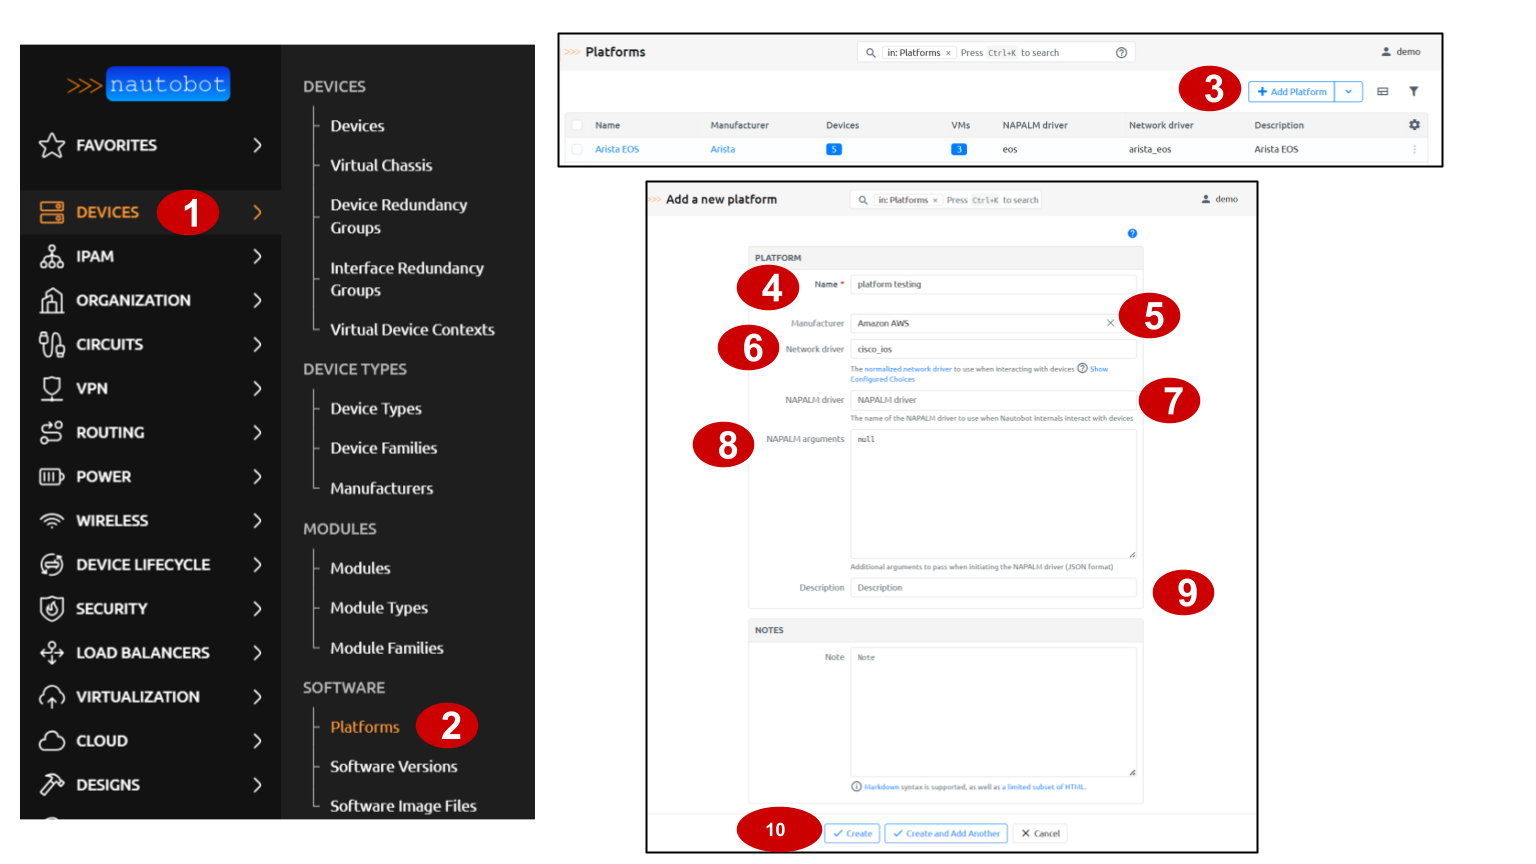Viewport: 1536px width, 864px height.
Task: Expand the Virtualization menu chevron
Action: pos(257,696)
